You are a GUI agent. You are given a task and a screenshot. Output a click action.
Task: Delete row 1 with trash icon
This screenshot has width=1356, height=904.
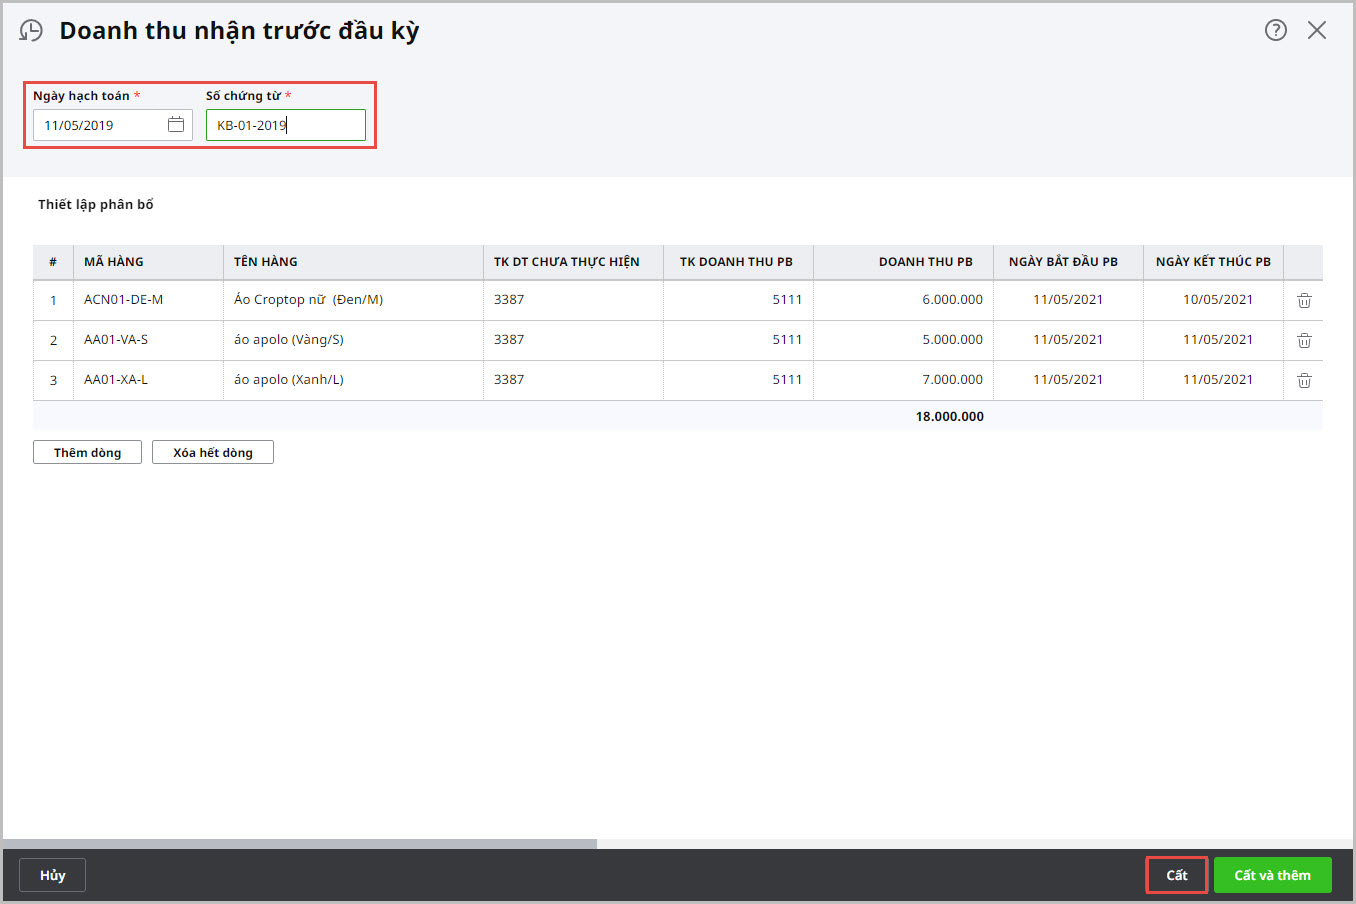[1304, 300]
